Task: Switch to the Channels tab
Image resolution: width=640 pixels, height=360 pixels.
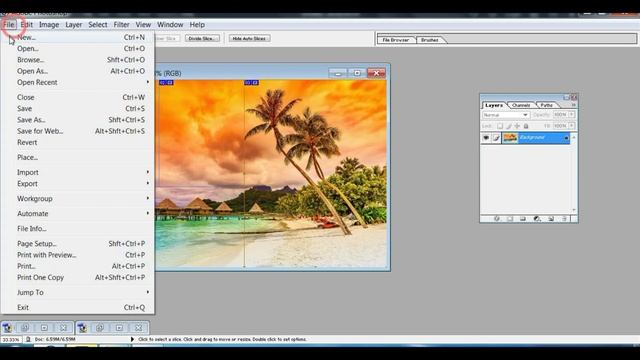Action: [521, 105]
